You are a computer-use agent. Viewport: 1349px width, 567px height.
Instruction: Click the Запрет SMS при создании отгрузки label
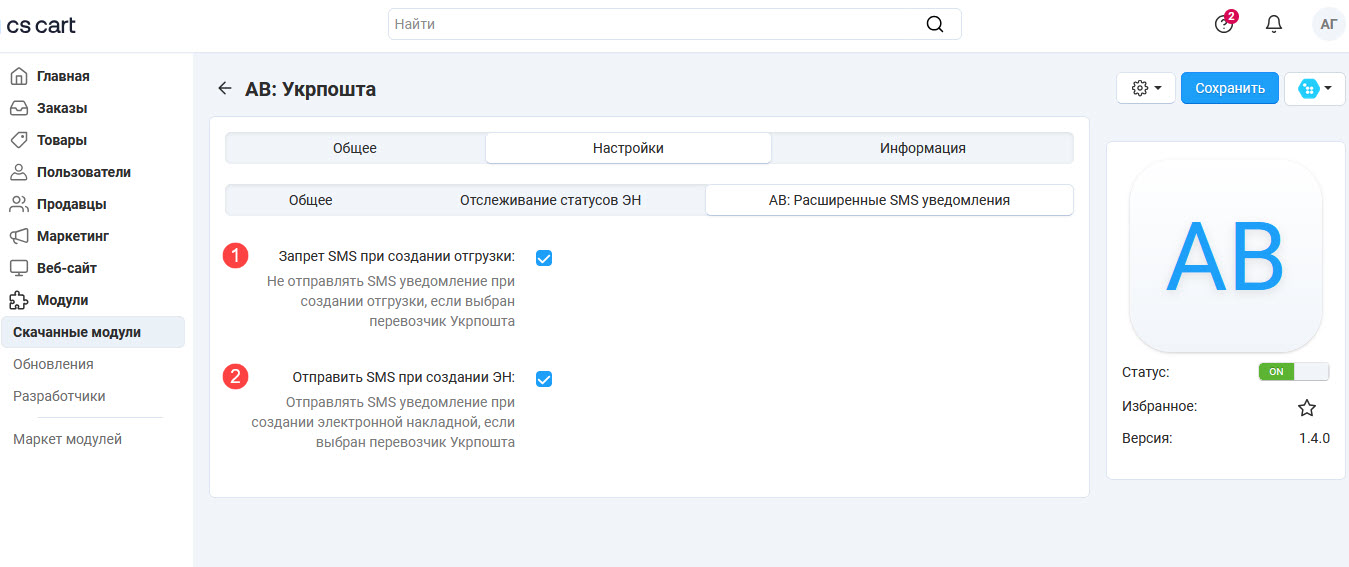397,257
